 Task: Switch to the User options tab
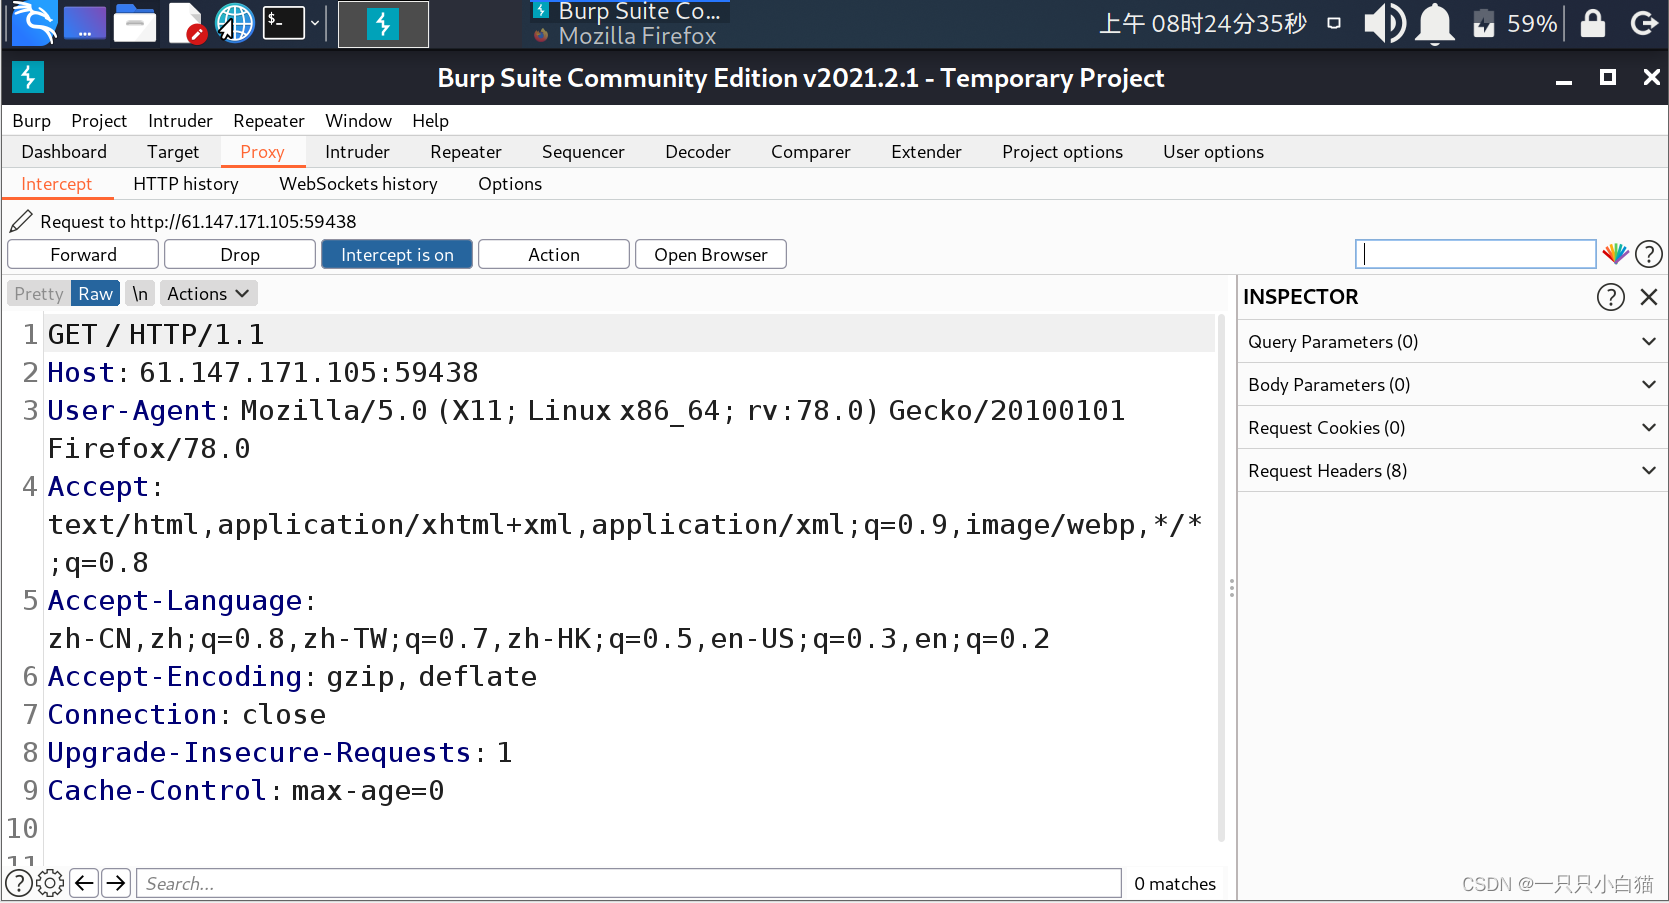[1213, 152]
